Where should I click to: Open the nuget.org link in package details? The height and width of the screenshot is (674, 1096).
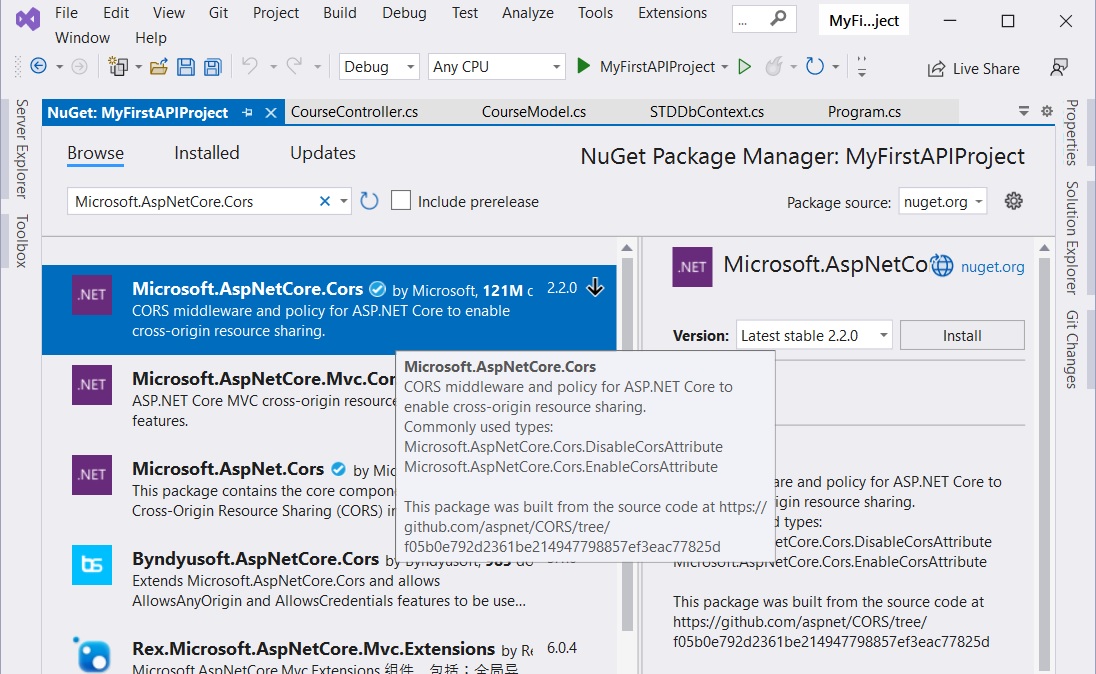click(x=993, y=266)
